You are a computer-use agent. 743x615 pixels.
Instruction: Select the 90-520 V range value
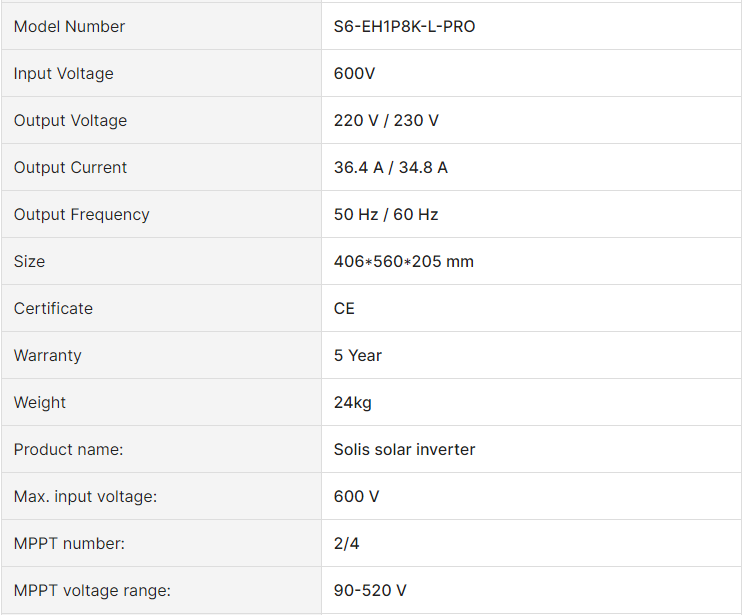[370, 590]
